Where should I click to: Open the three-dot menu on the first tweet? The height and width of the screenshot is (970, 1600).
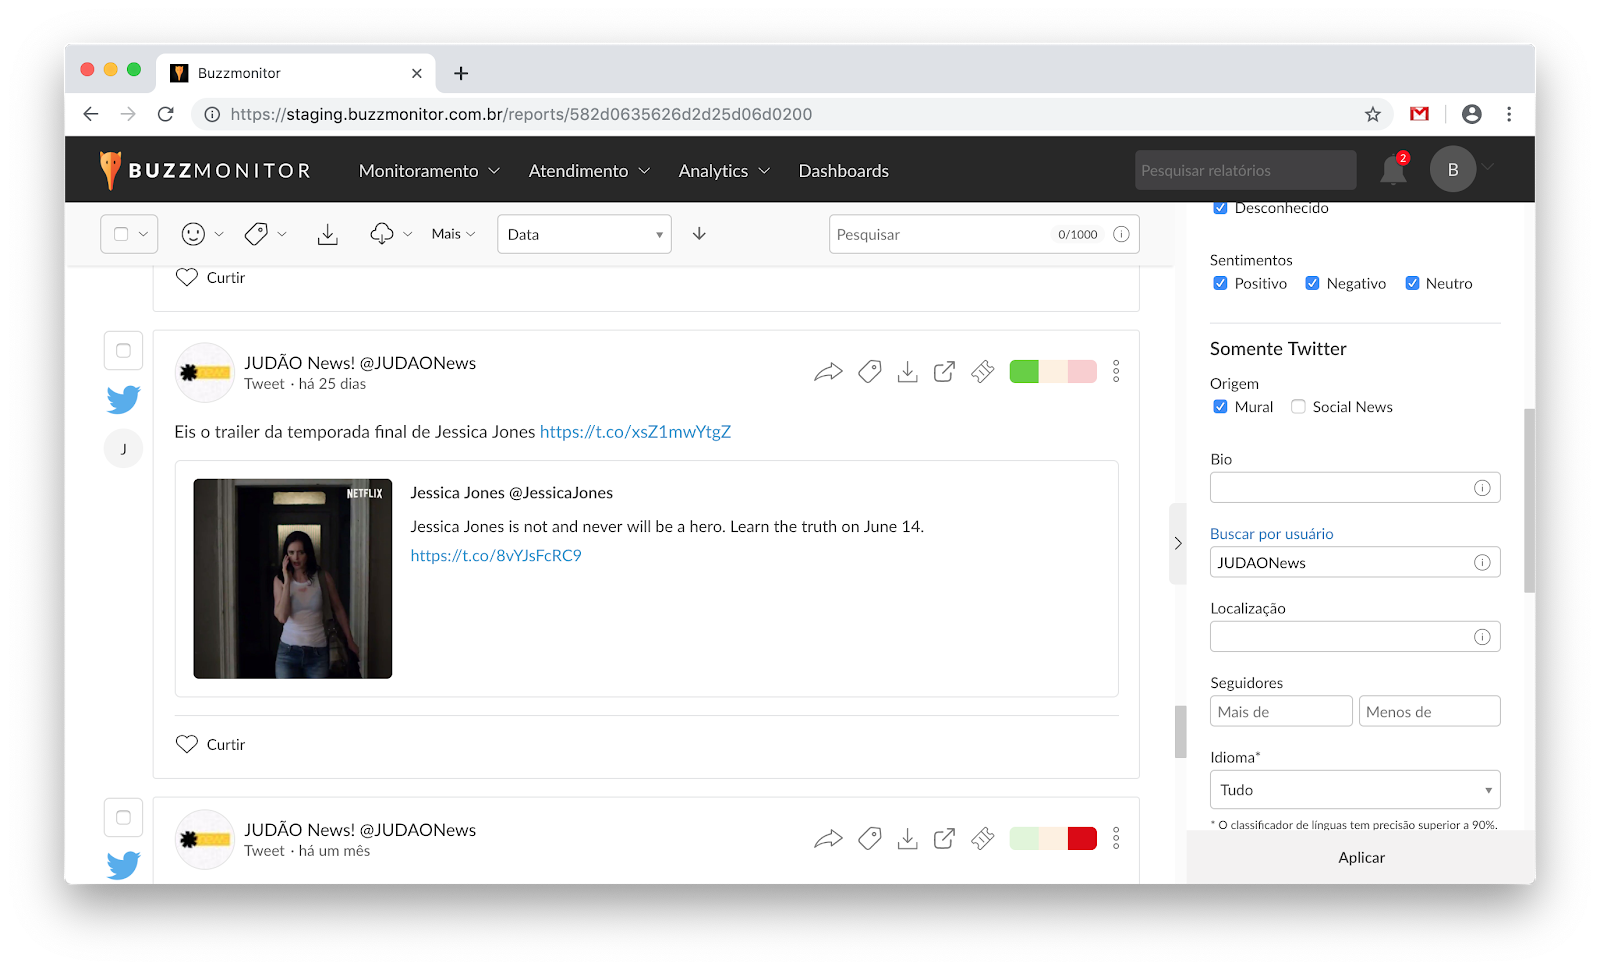[x=1116, y=372]
